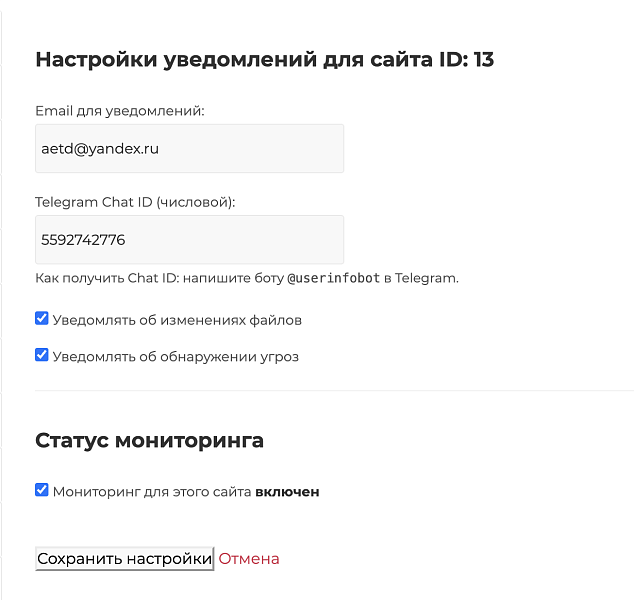Click the @userinfobot monospace text

coord(334,278)
